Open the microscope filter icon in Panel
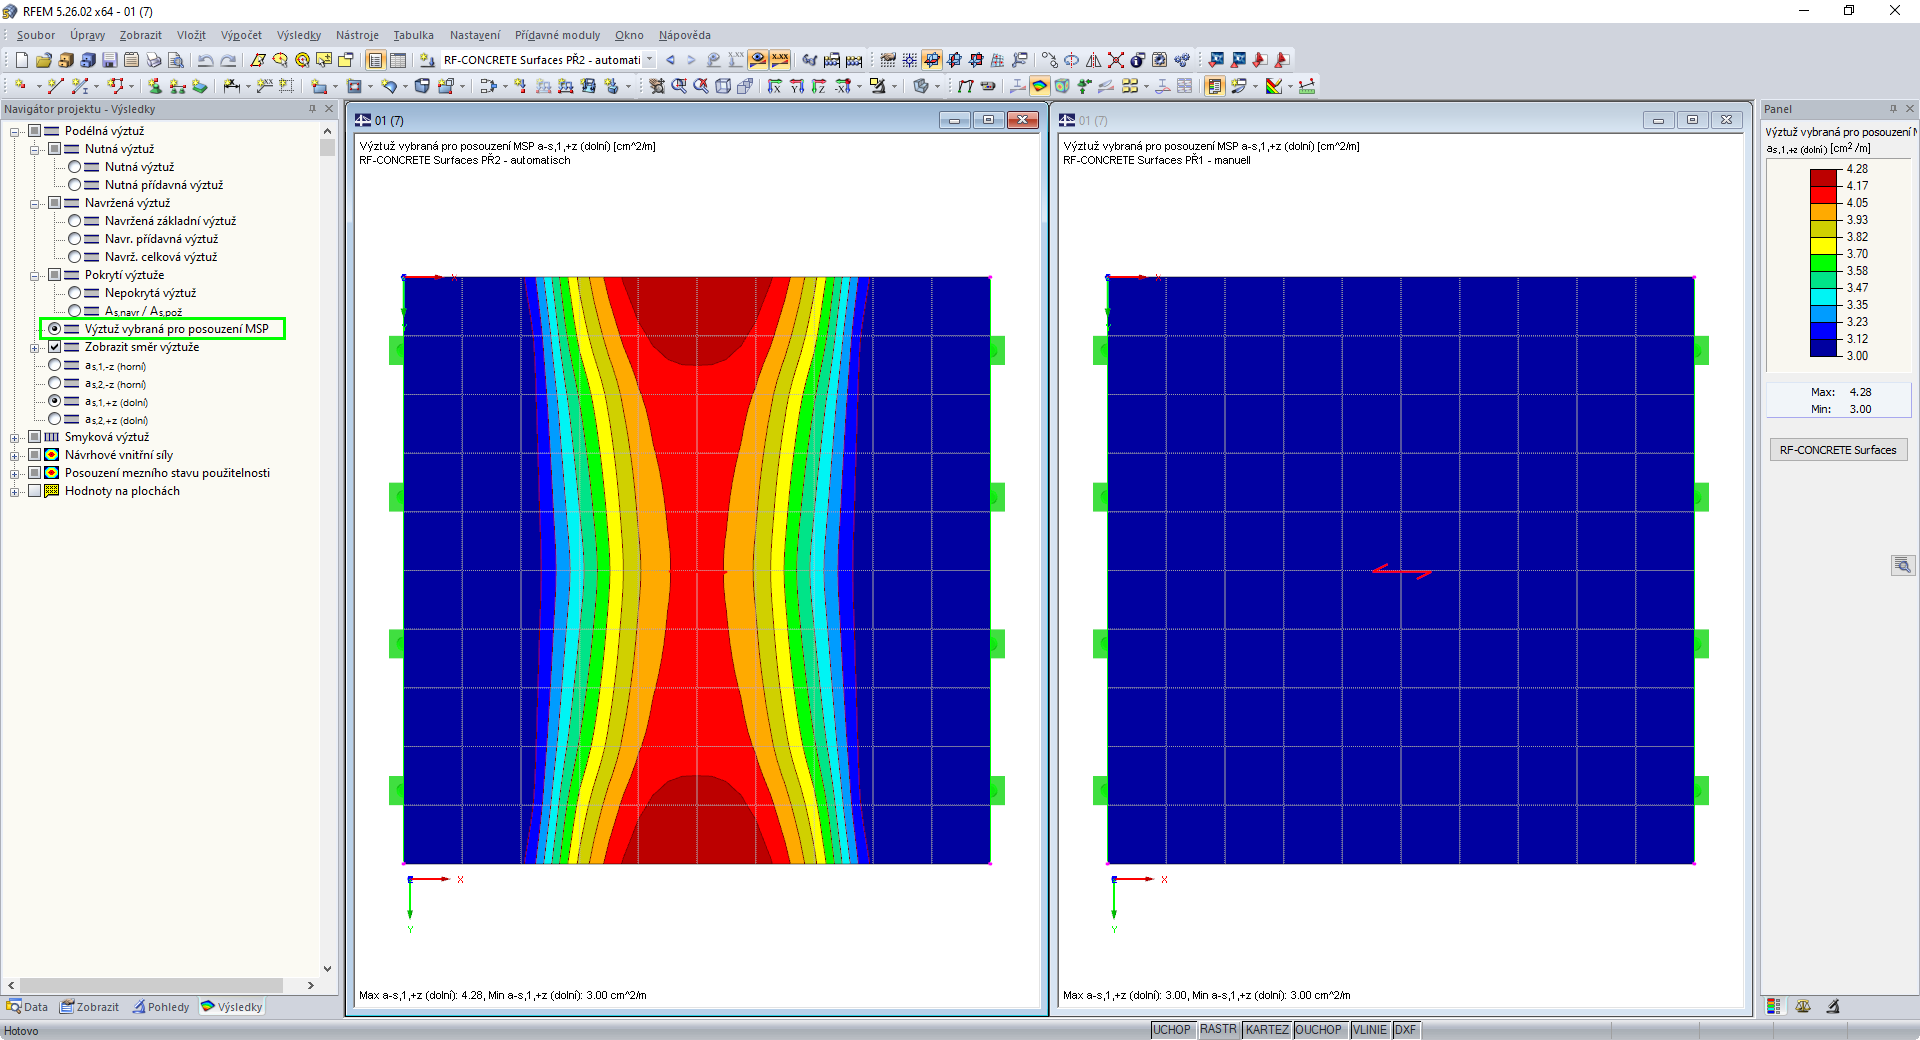This screenshot has height=1040, width=1920. click(x=1833, y=1007)
